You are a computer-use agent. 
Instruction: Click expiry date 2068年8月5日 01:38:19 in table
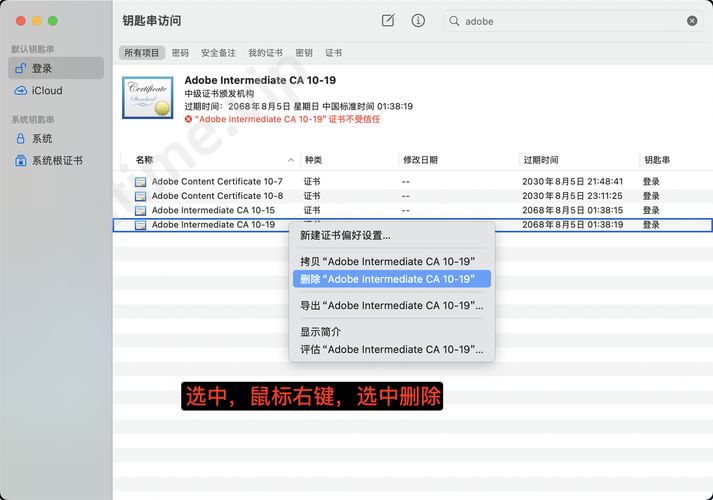(572, 225)
